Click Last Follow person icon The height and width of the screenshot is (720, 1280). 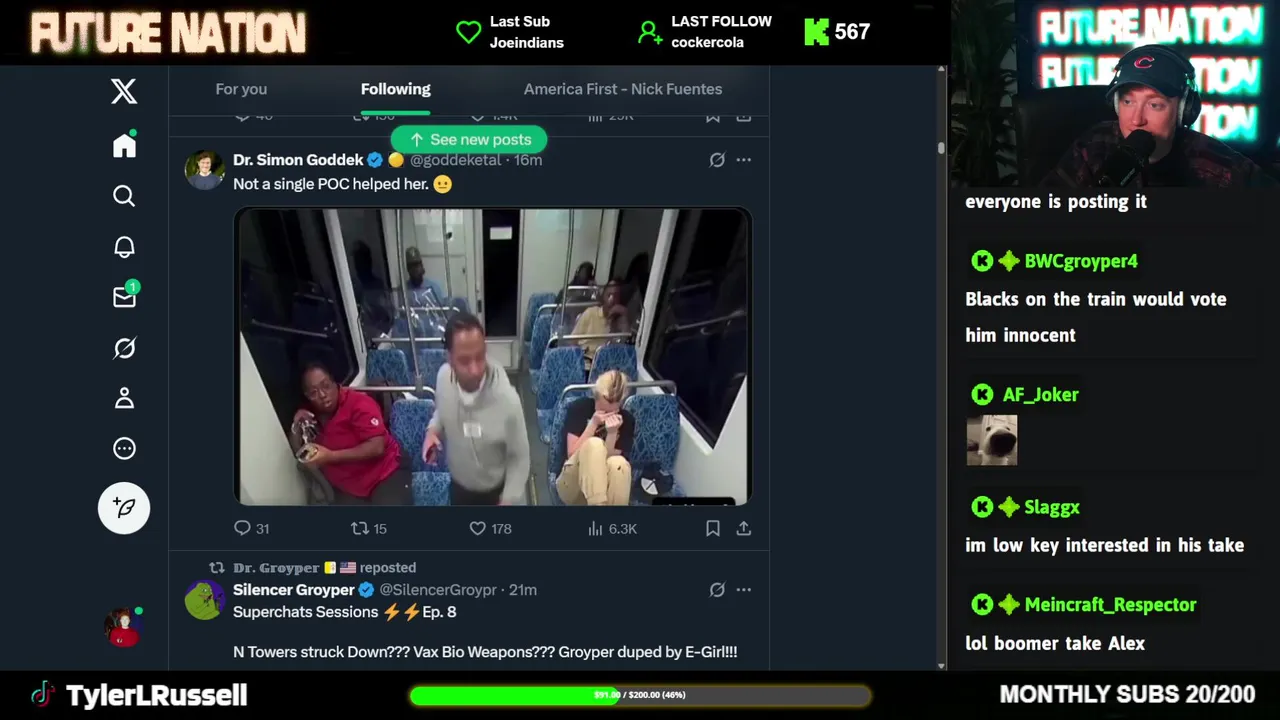(x=650, y=33)
